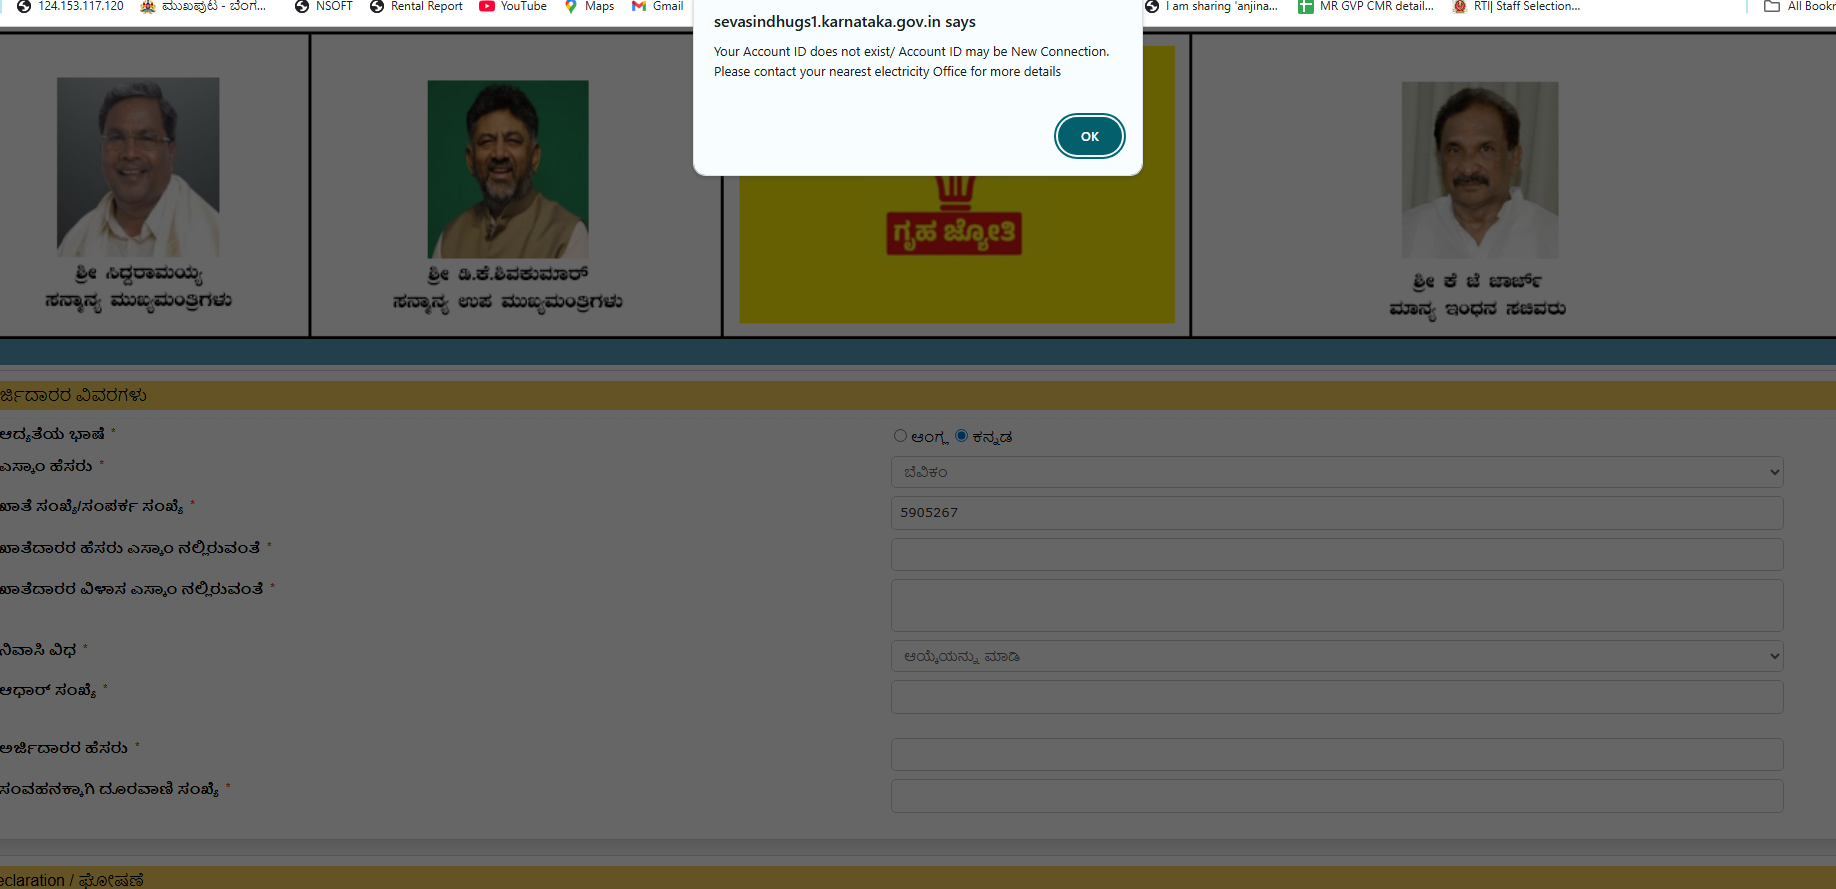
Task: Click the account ID field containing 5905267
Action: tap(1337, 513)
